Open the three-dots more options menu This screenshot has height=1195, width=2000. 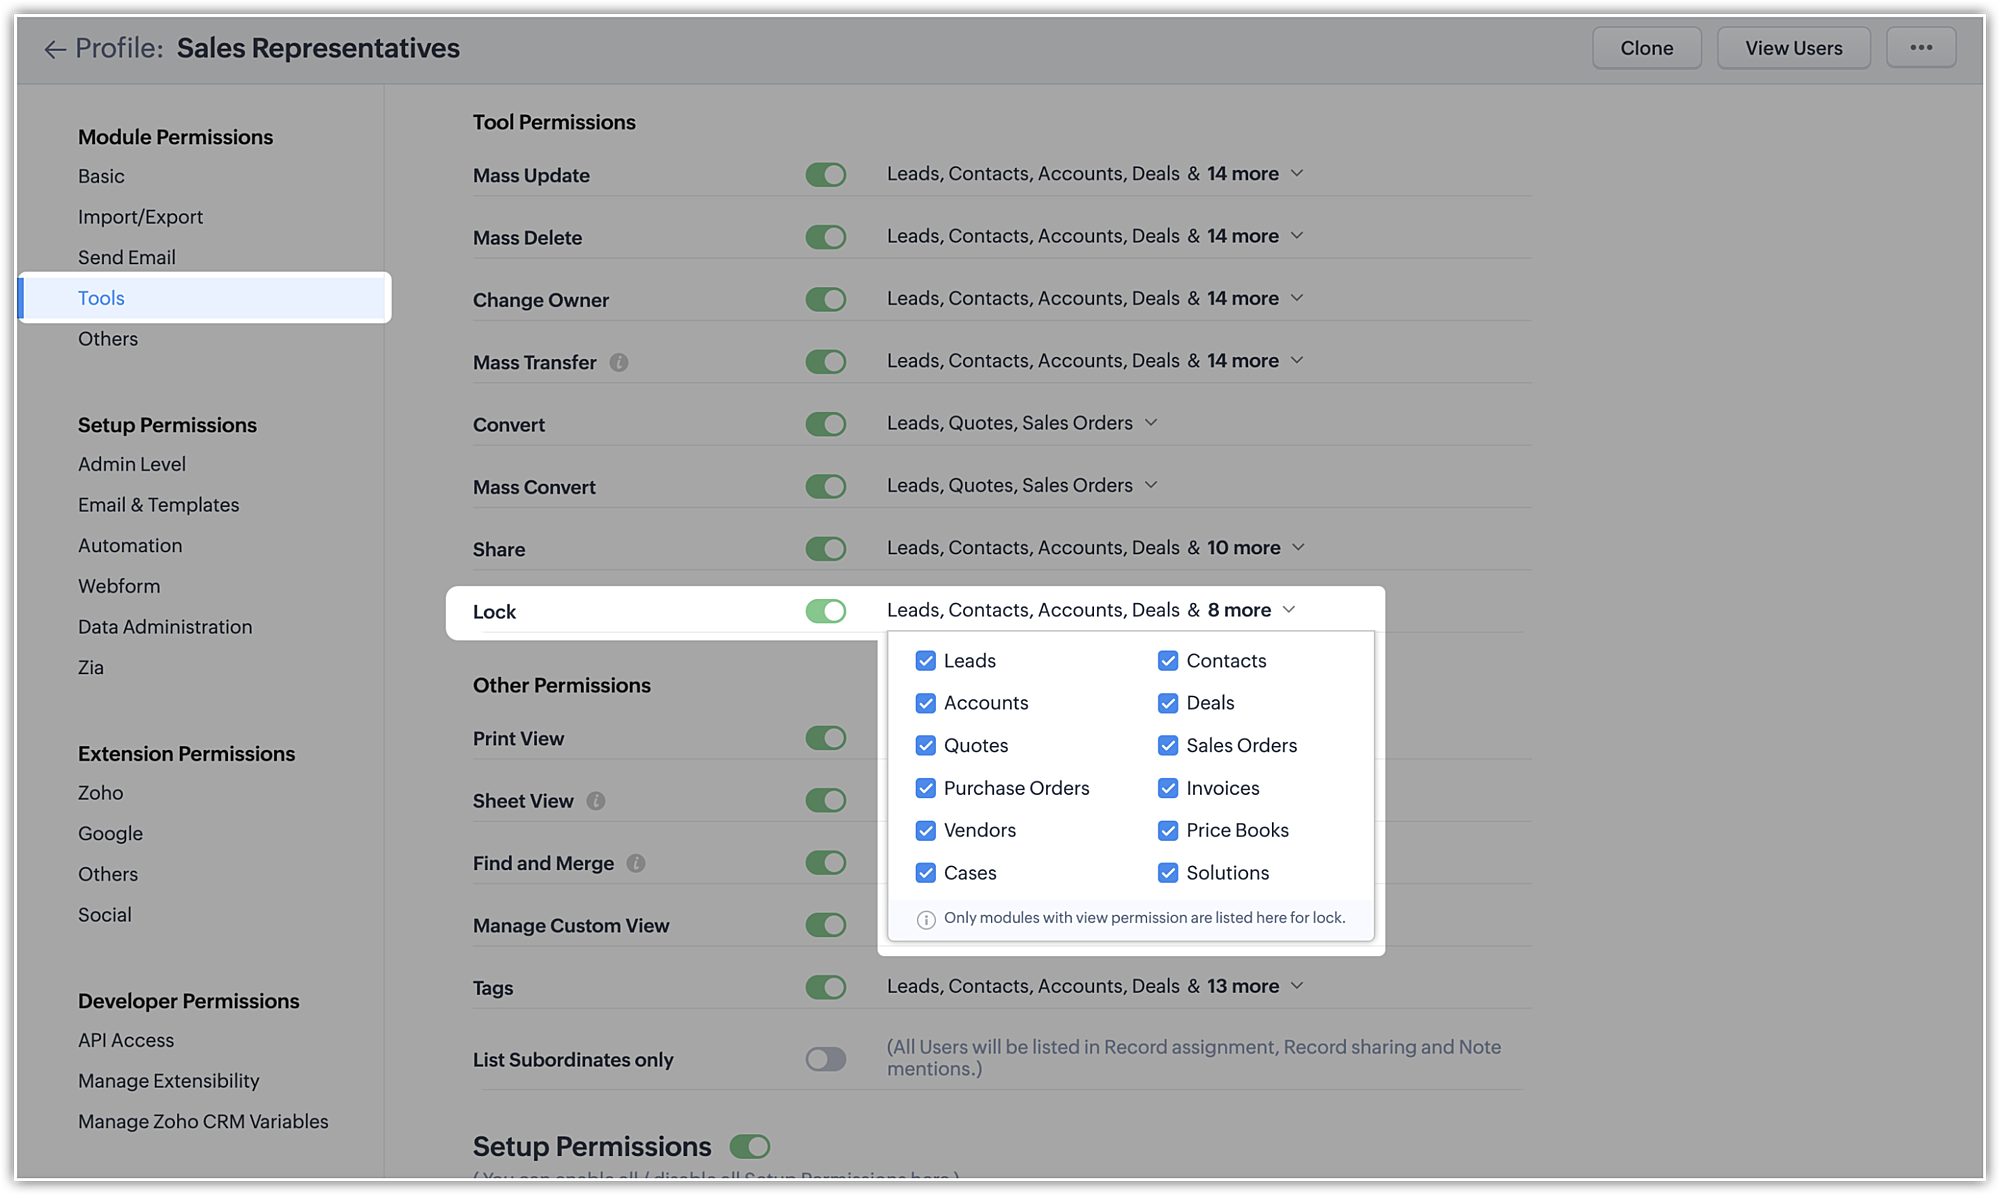pos(1920,48)
